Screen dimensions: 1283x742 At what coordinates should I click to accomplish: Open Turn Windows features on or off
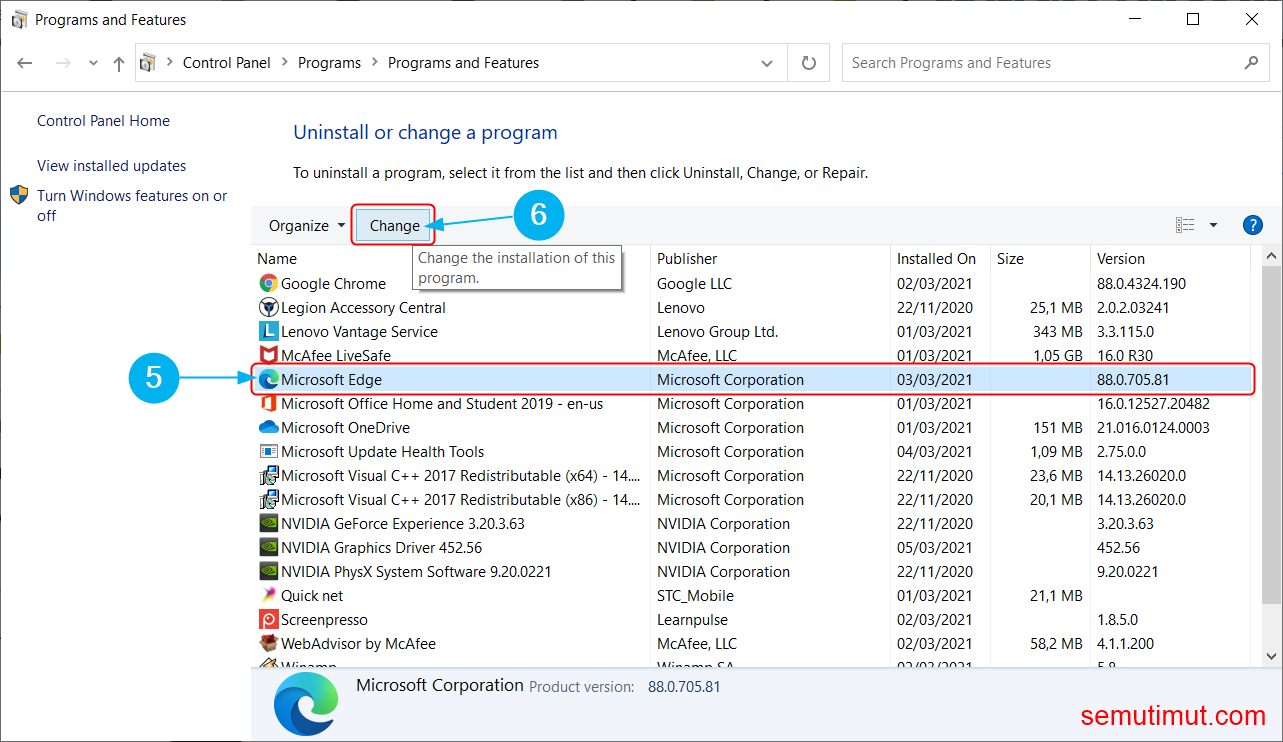click(132, 205)
